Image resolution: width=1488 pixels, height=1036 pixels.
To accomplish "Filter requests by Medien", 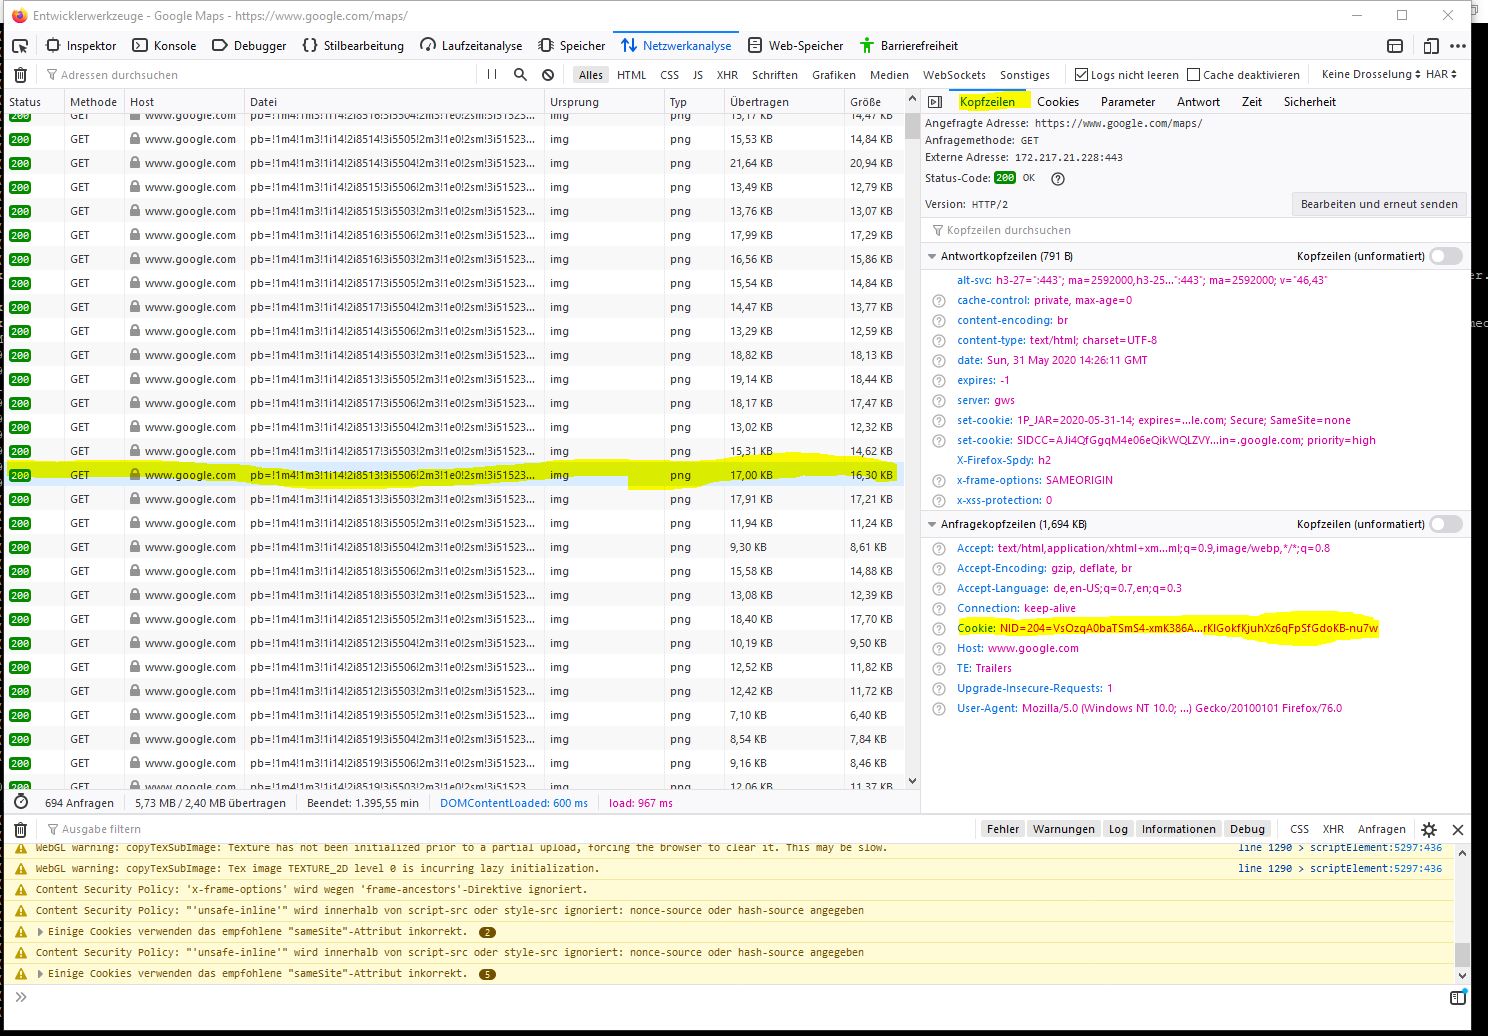I will coord(889,75).
